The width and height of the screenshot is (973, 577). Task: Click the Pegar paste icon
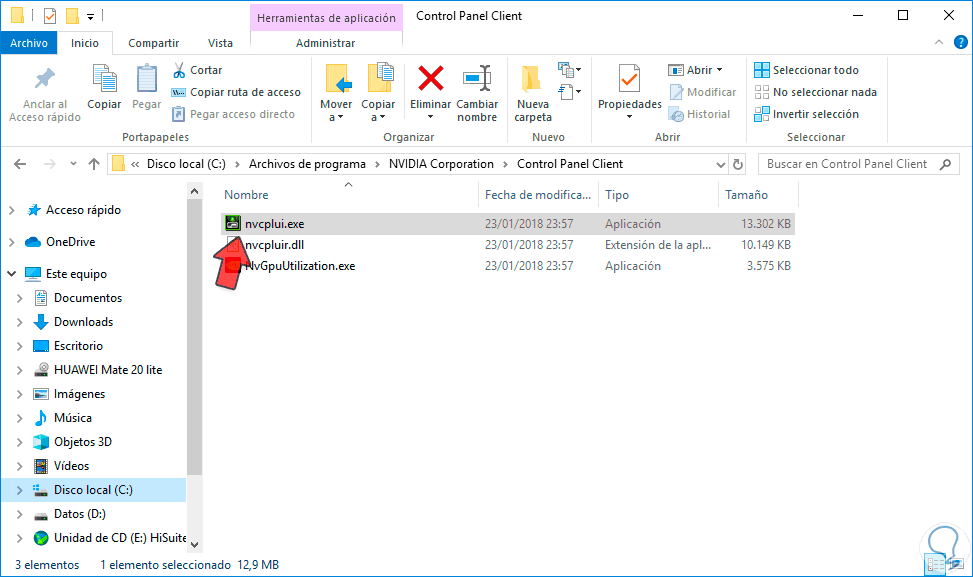coord(146,79)
